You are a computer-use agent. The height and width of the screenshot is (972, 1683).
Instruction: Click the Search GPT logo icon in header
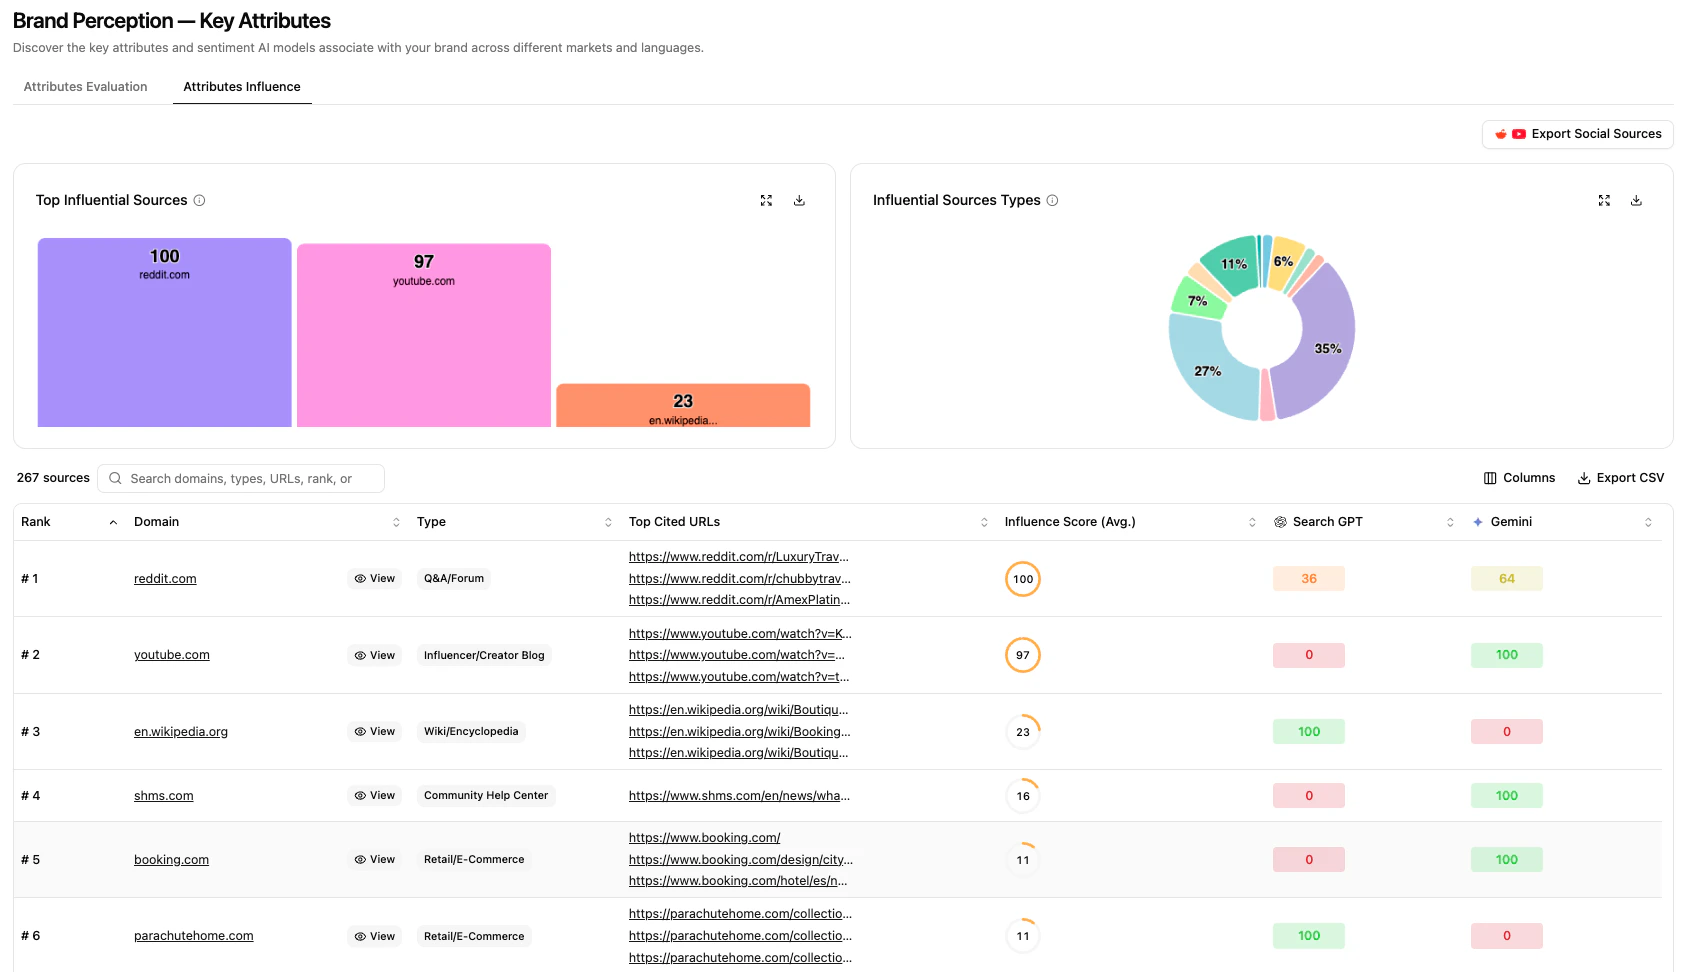1280,522
